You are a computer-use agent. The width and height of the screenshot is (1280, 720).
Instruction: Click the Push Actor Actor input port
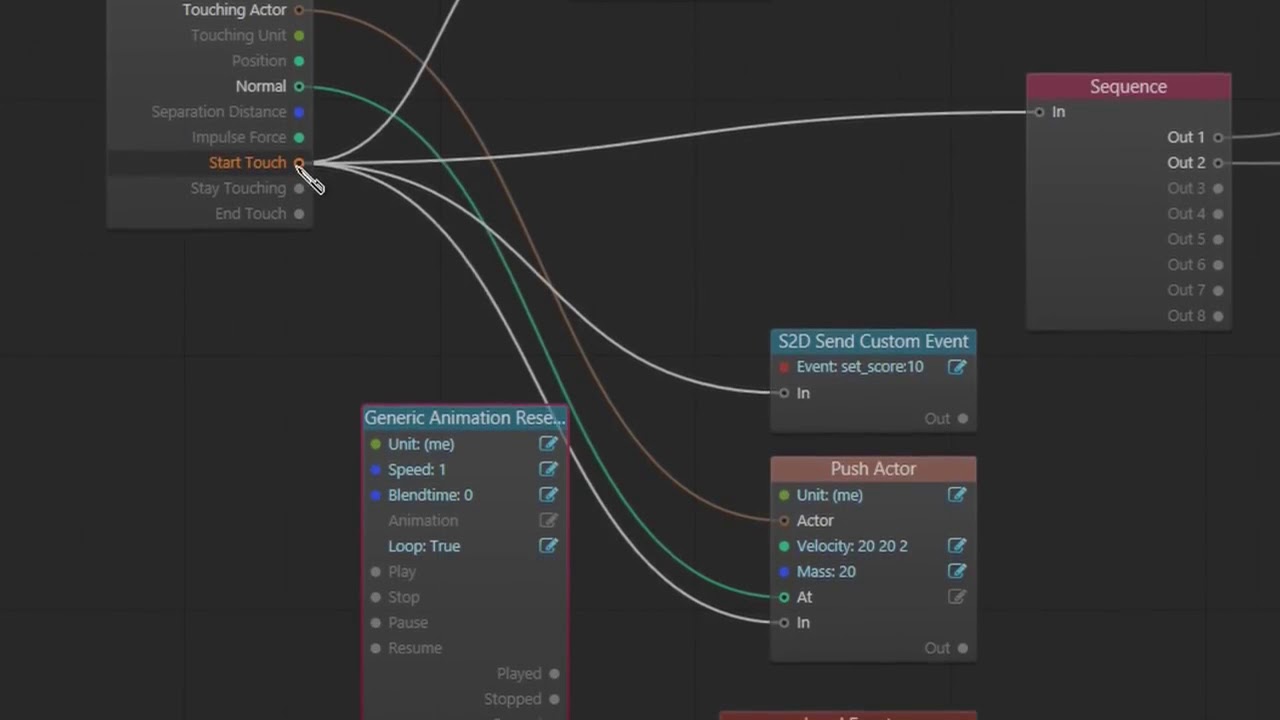pos(784,520)
